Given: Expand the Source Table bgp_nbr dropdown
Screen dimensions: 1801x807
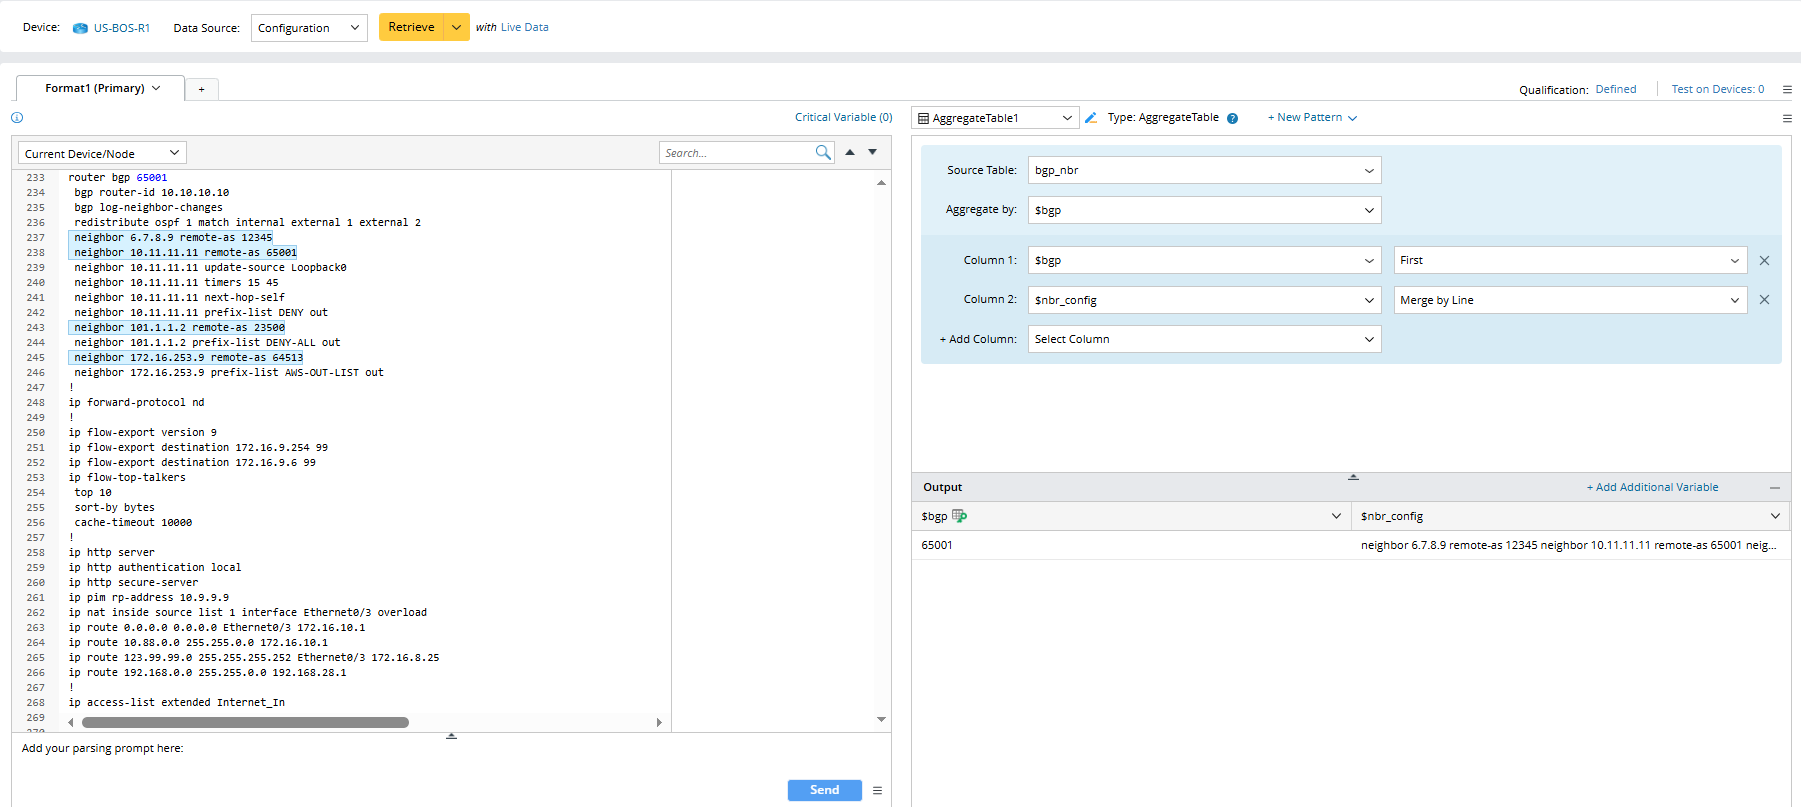Looking at the screenshot, I should [1204, 171].
